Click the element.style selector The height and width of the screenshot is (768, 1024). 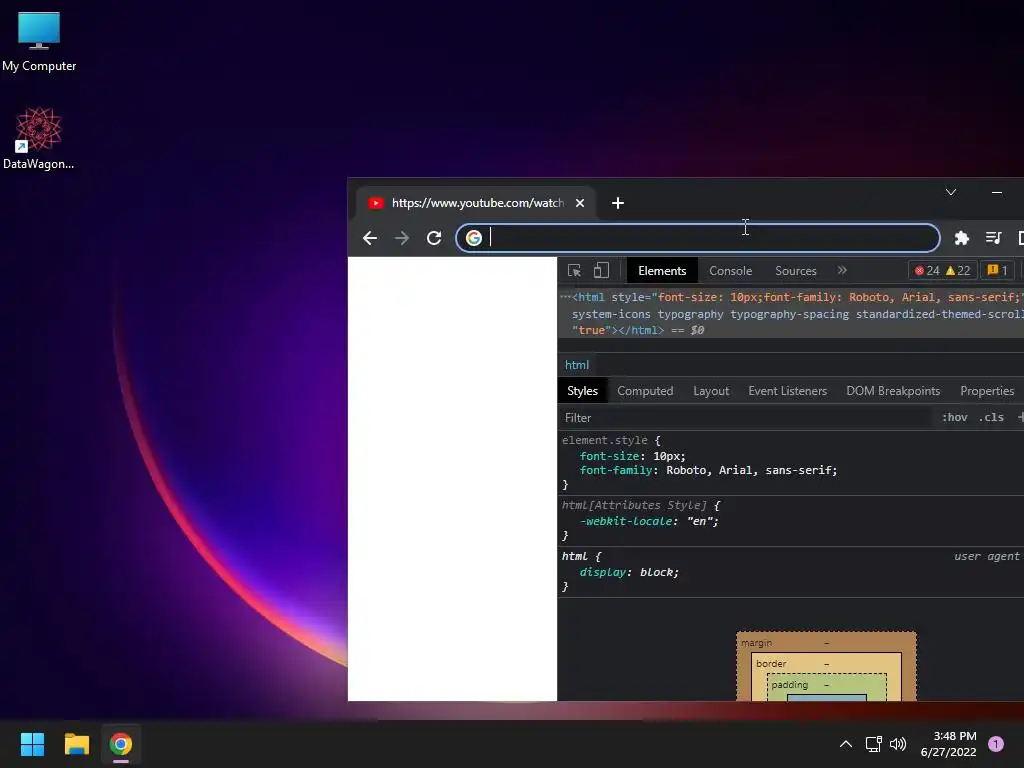[x=605, y=440]
